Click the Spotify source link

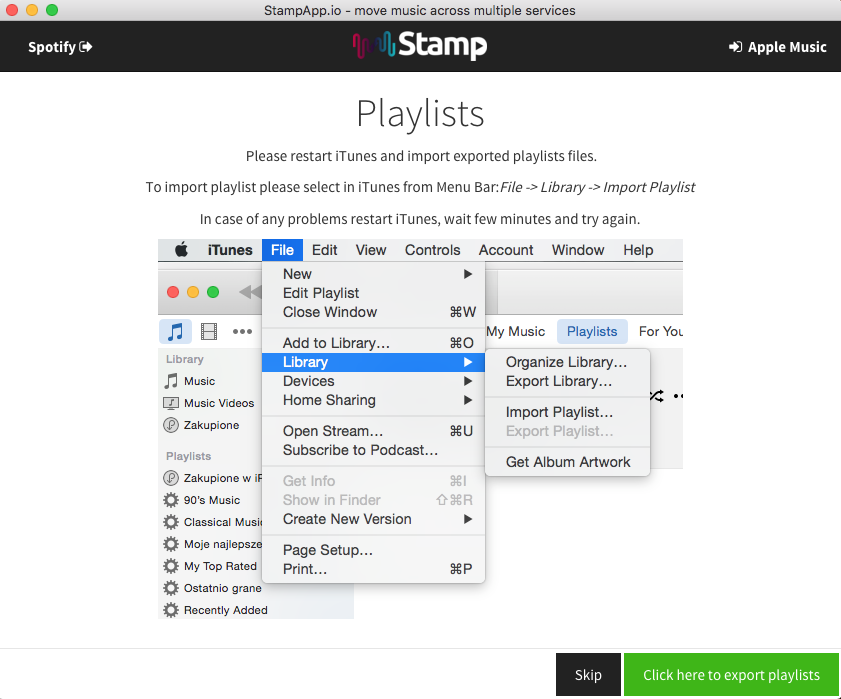tap(60, 47)
